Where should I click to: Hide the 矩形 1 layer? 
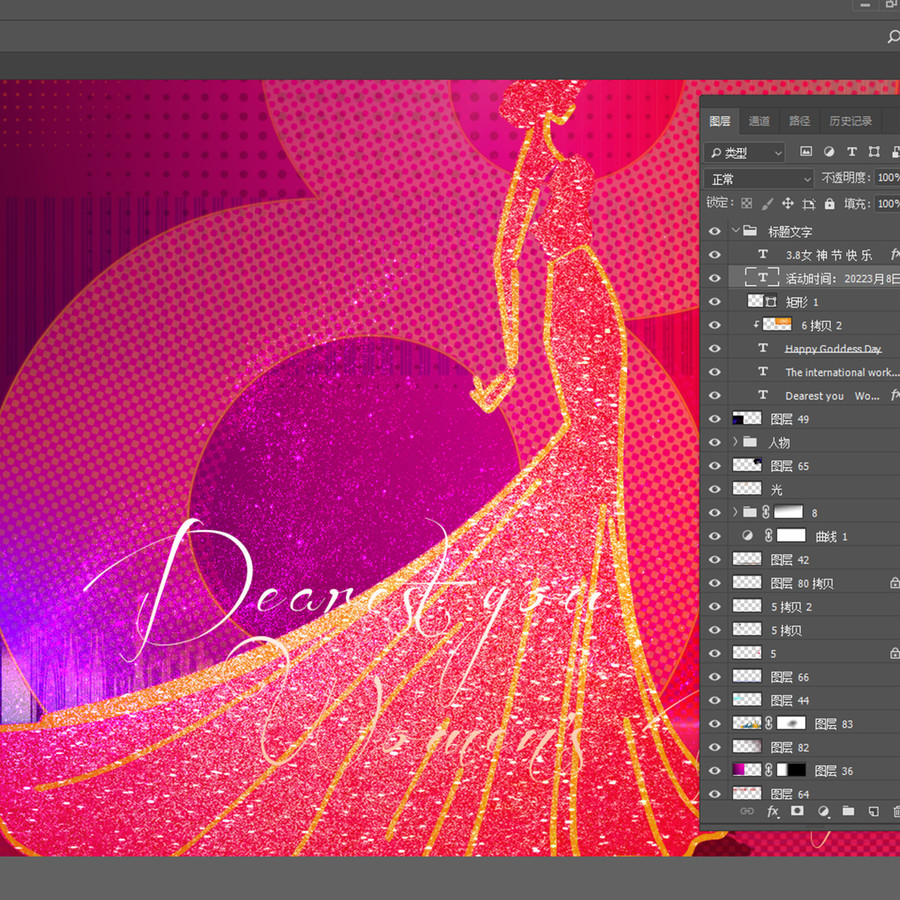tap(715, 301)
